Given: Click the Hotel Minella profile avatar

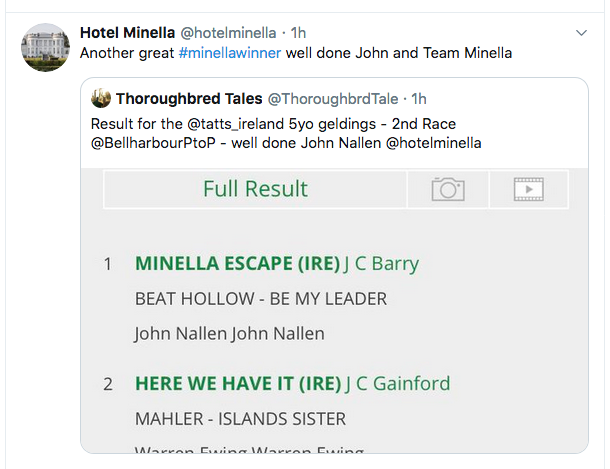Looking at the screenshot, I should (x=46, y=47).
